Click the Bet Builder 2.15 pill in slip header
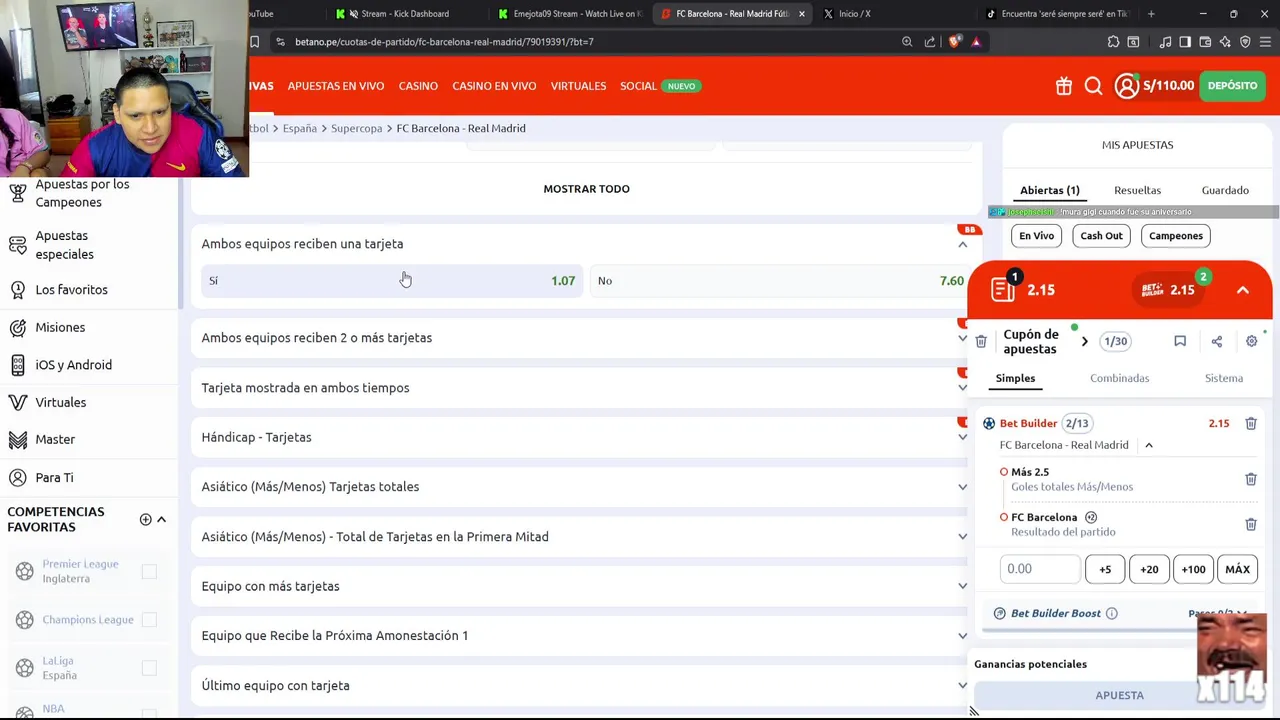The height and width of the screenshot is (720, 1280). point(1169,290)
